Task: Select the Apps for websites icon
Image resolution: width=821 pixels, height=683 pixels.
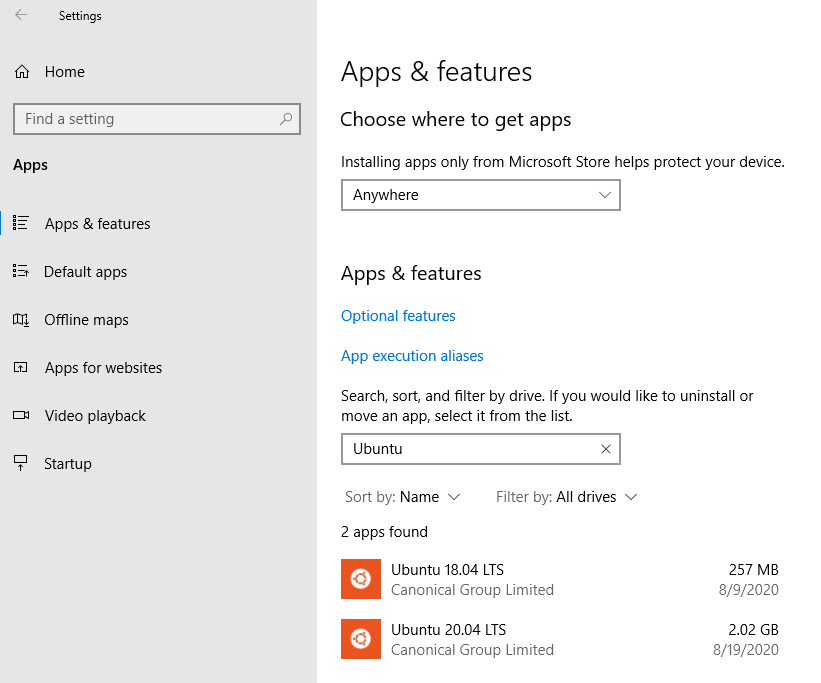Action: (21, 367)
